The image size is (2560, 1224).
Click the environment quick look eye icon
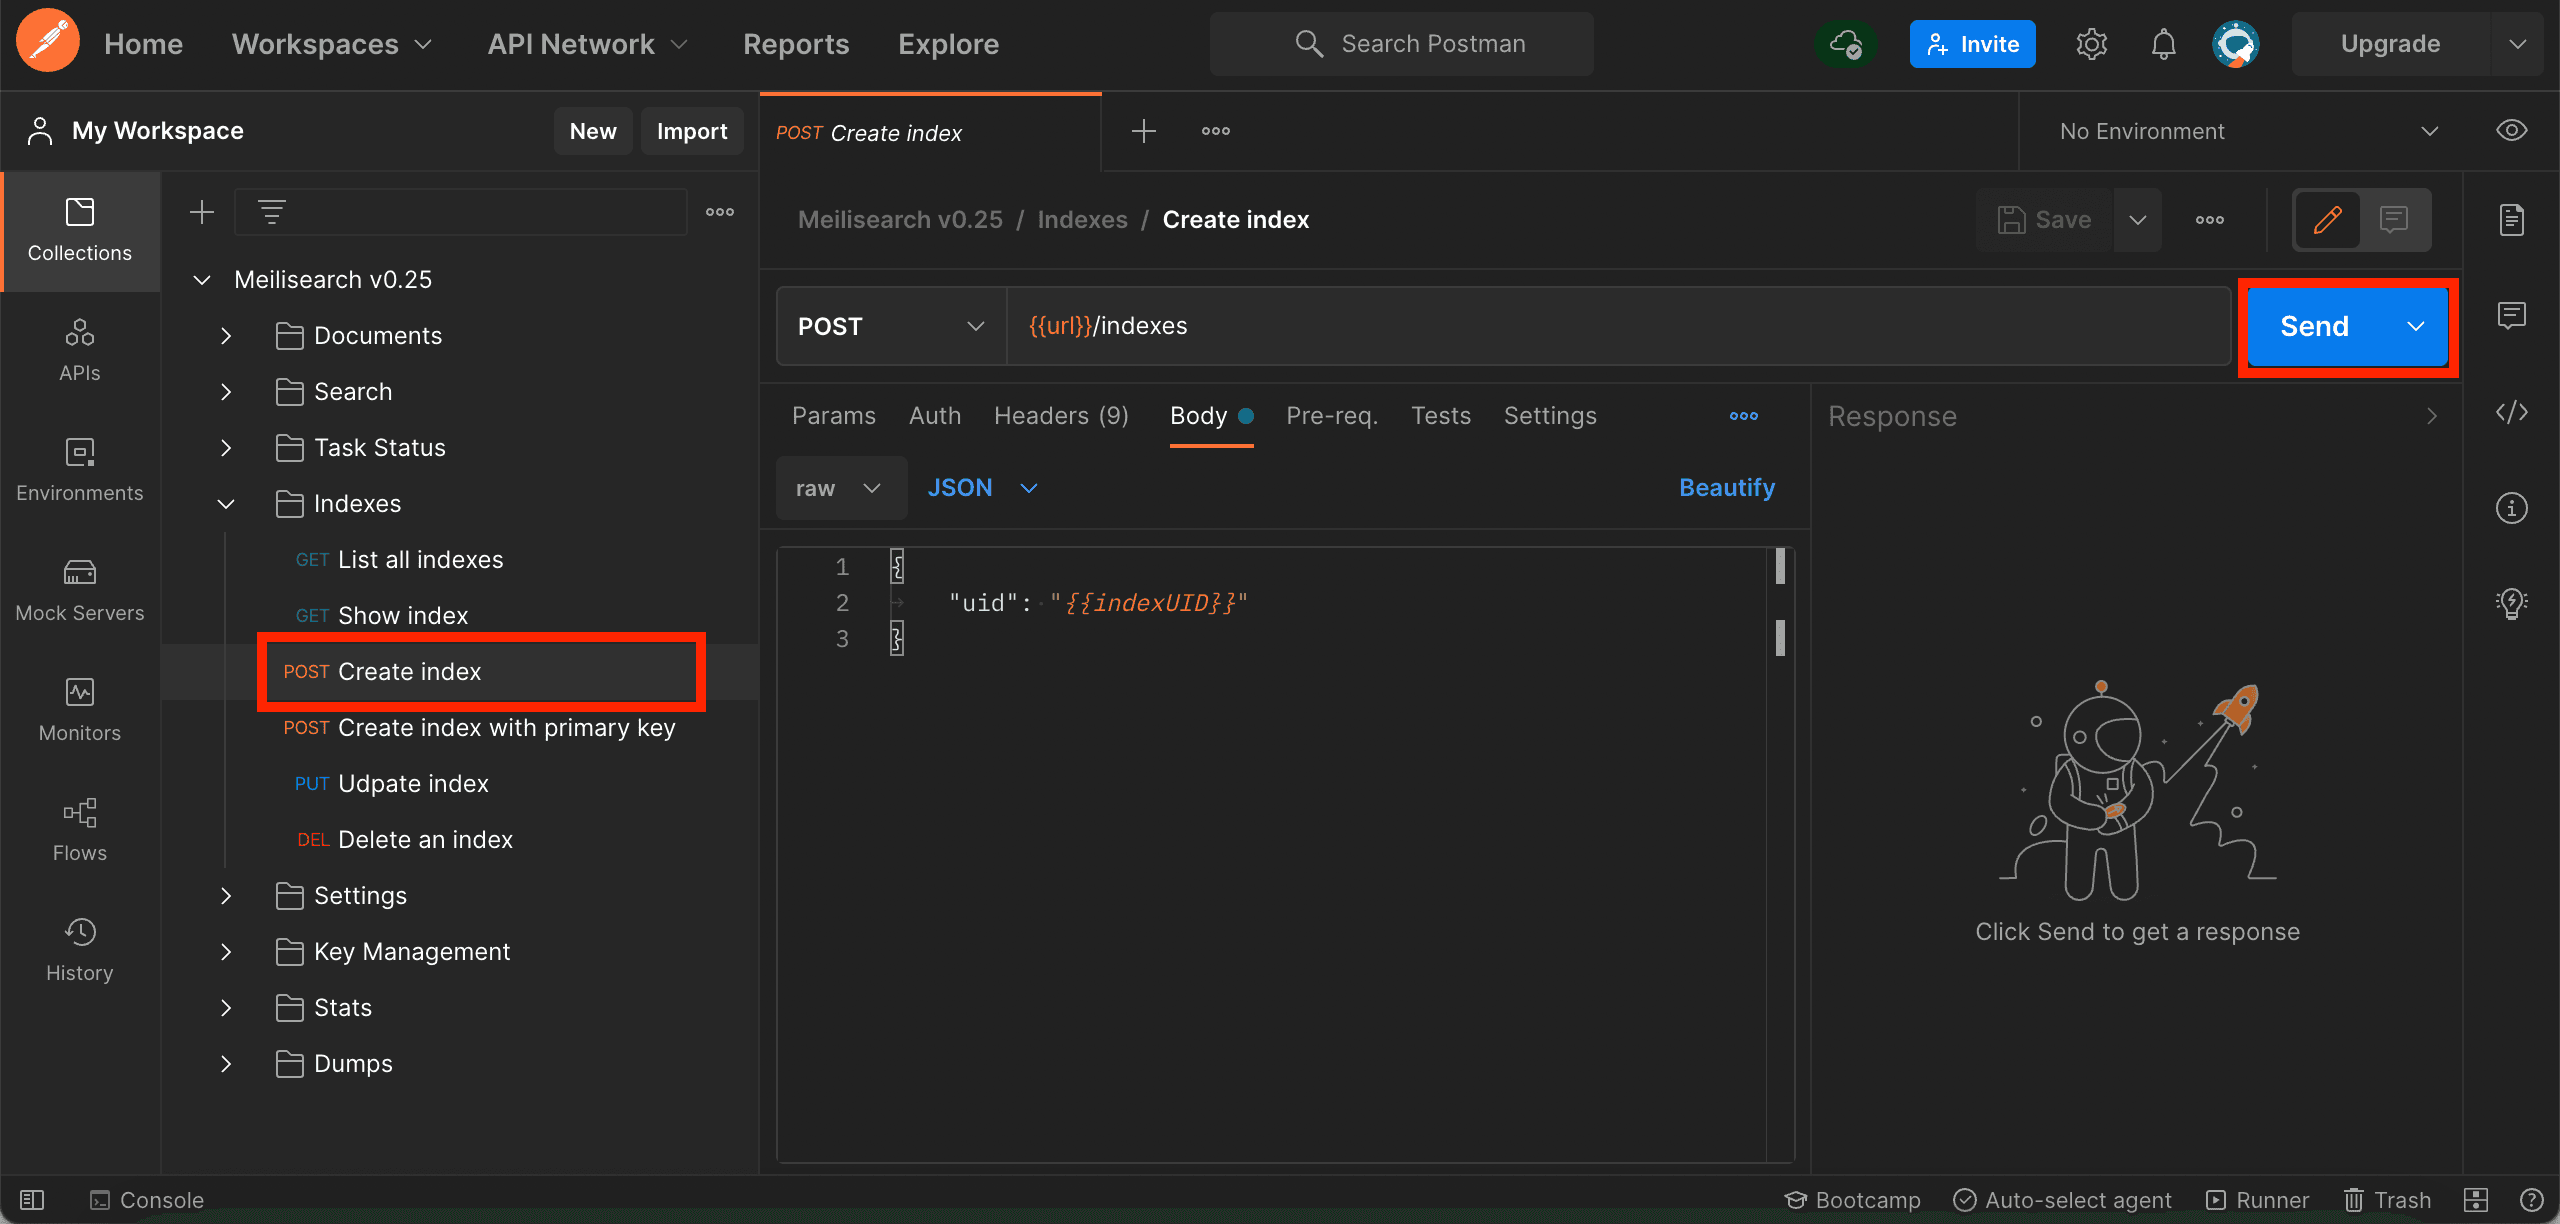(2511, 131)
